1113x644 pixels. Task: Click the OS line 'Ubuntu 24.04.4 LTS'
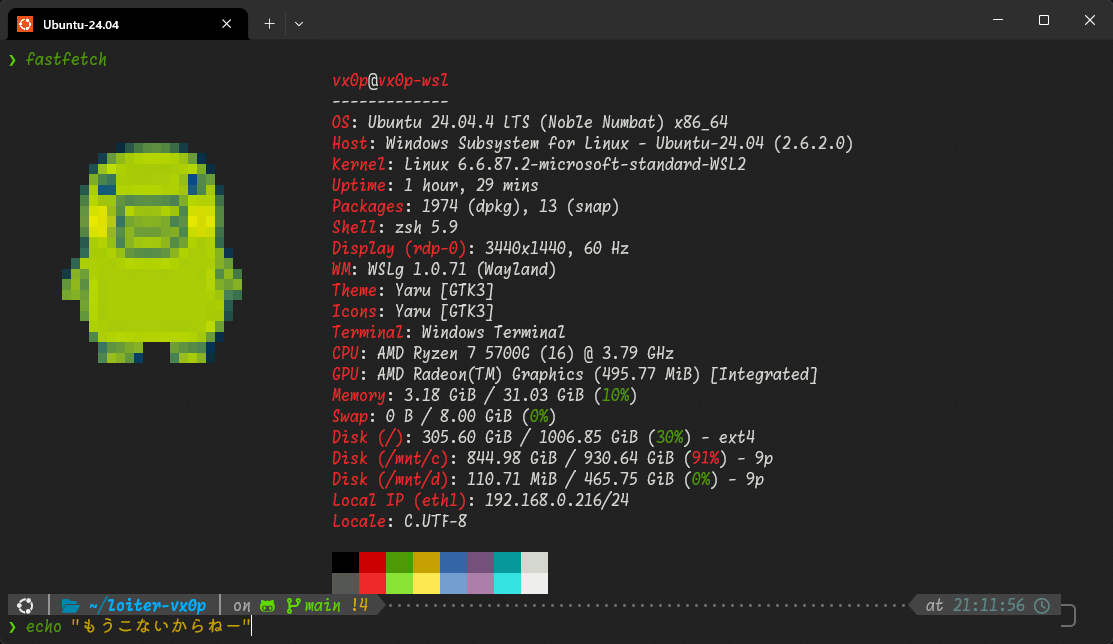(x=530, y=122)
